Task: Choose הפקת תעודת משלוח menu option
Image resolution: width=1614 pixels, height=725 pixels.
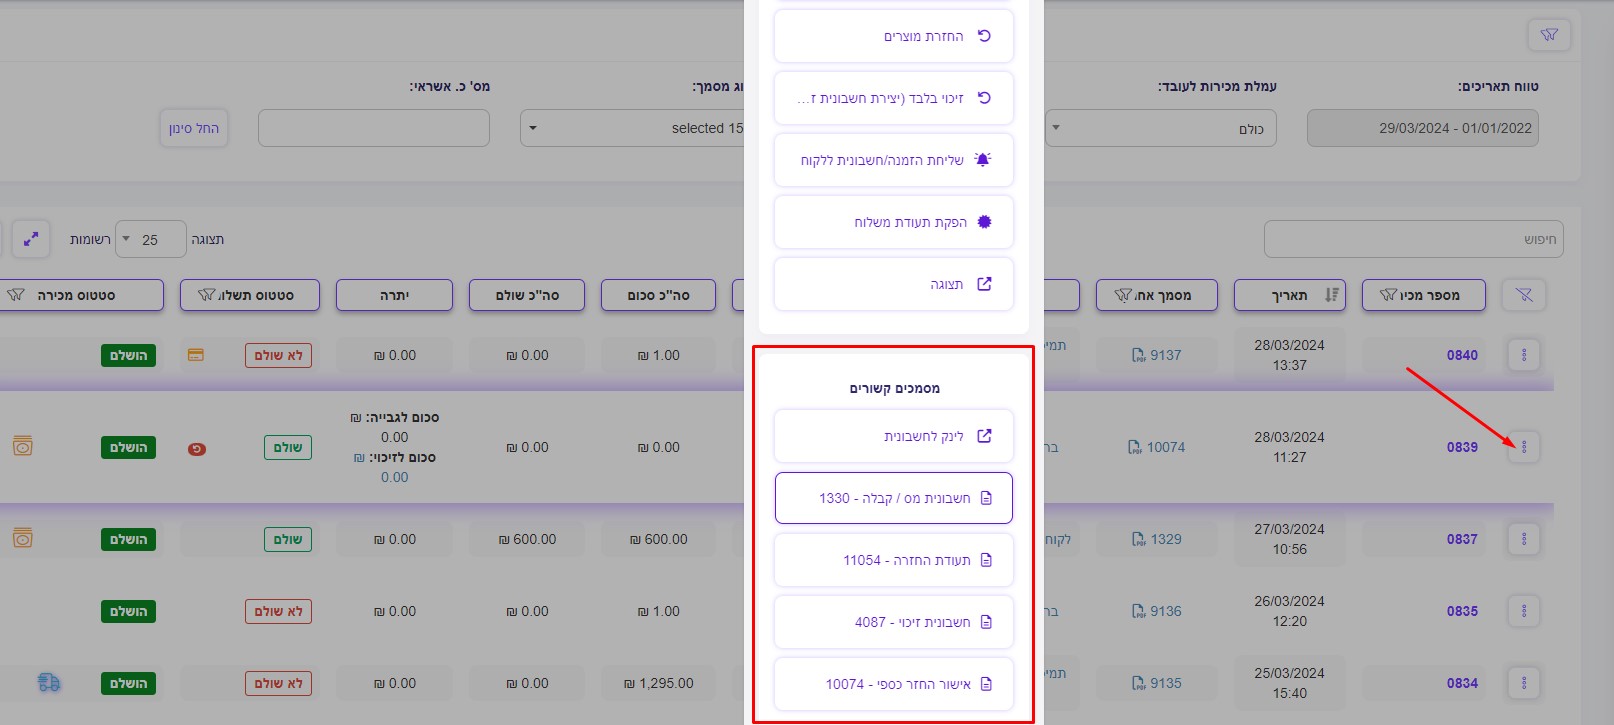Action: (x=893, y=222)
